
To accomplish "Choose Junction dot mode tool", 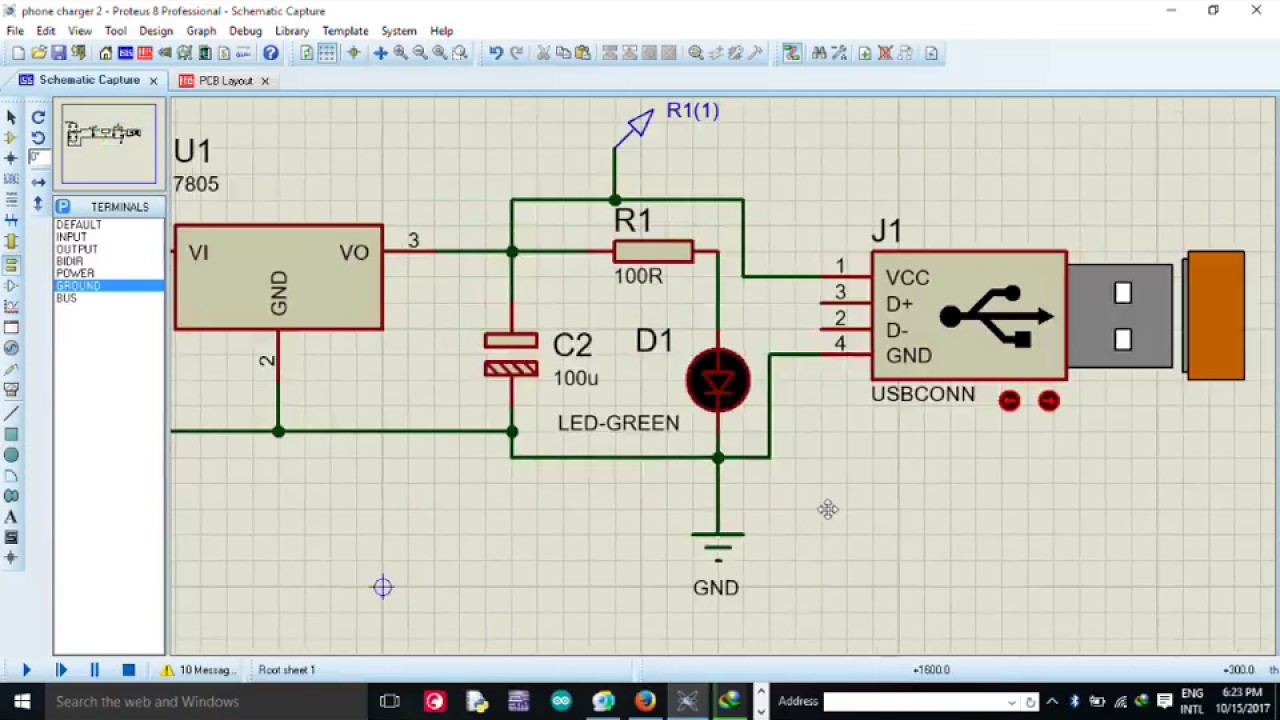I will click(x=11, y=158).
